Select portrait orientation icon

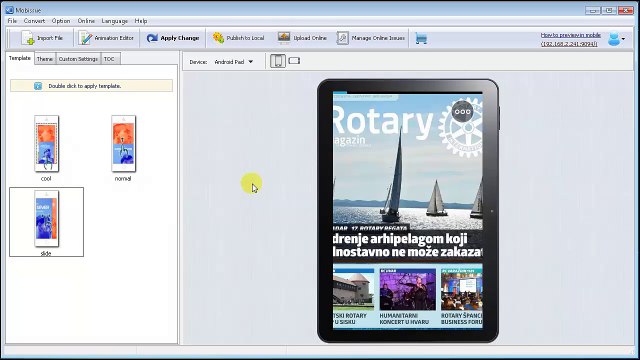(x=278, y=61)
